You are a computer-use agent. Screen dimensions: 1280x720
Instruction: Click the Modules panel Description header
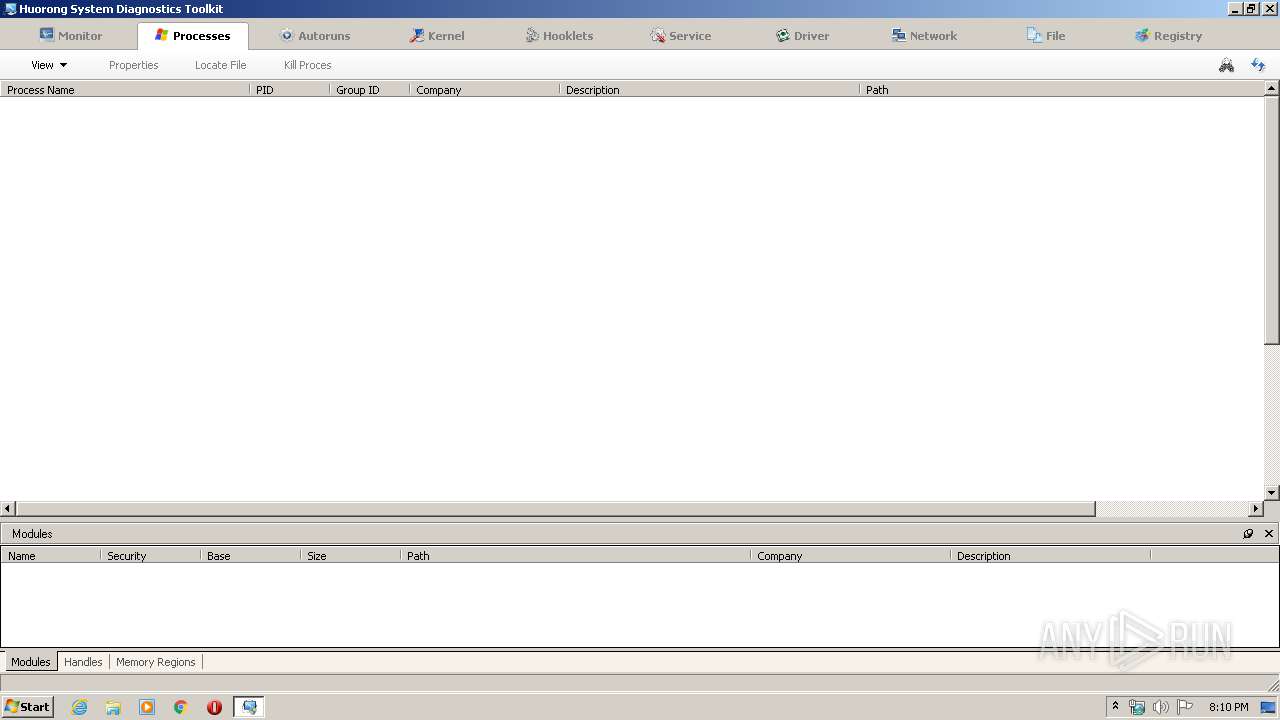pyautogui.click(x=1050, y=556)
